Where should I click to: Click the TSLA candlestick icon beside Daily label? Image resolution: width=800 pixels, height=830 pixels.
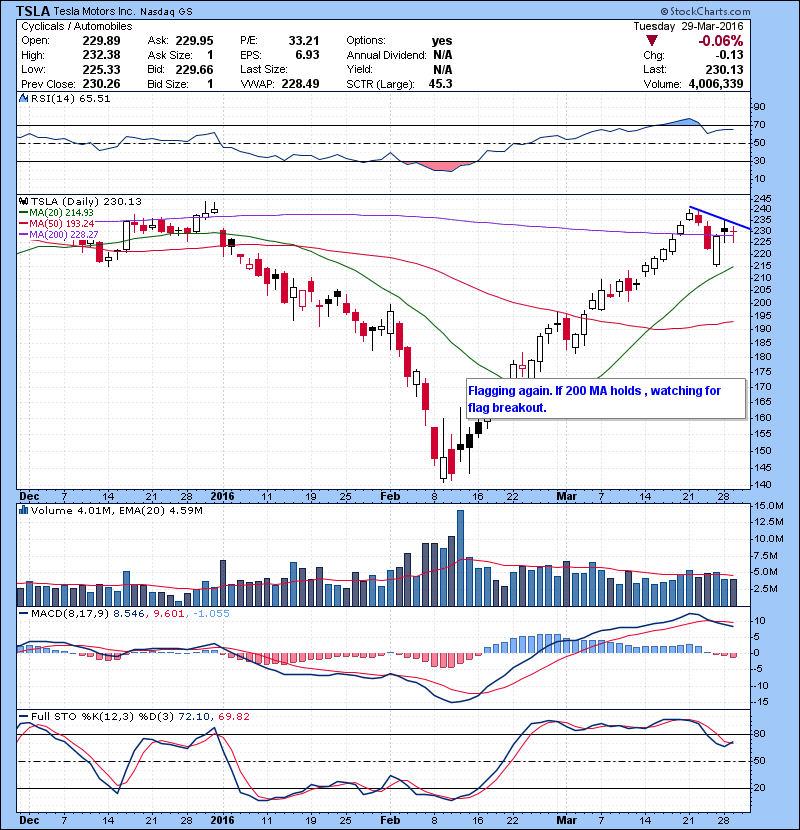coord(23,201)
